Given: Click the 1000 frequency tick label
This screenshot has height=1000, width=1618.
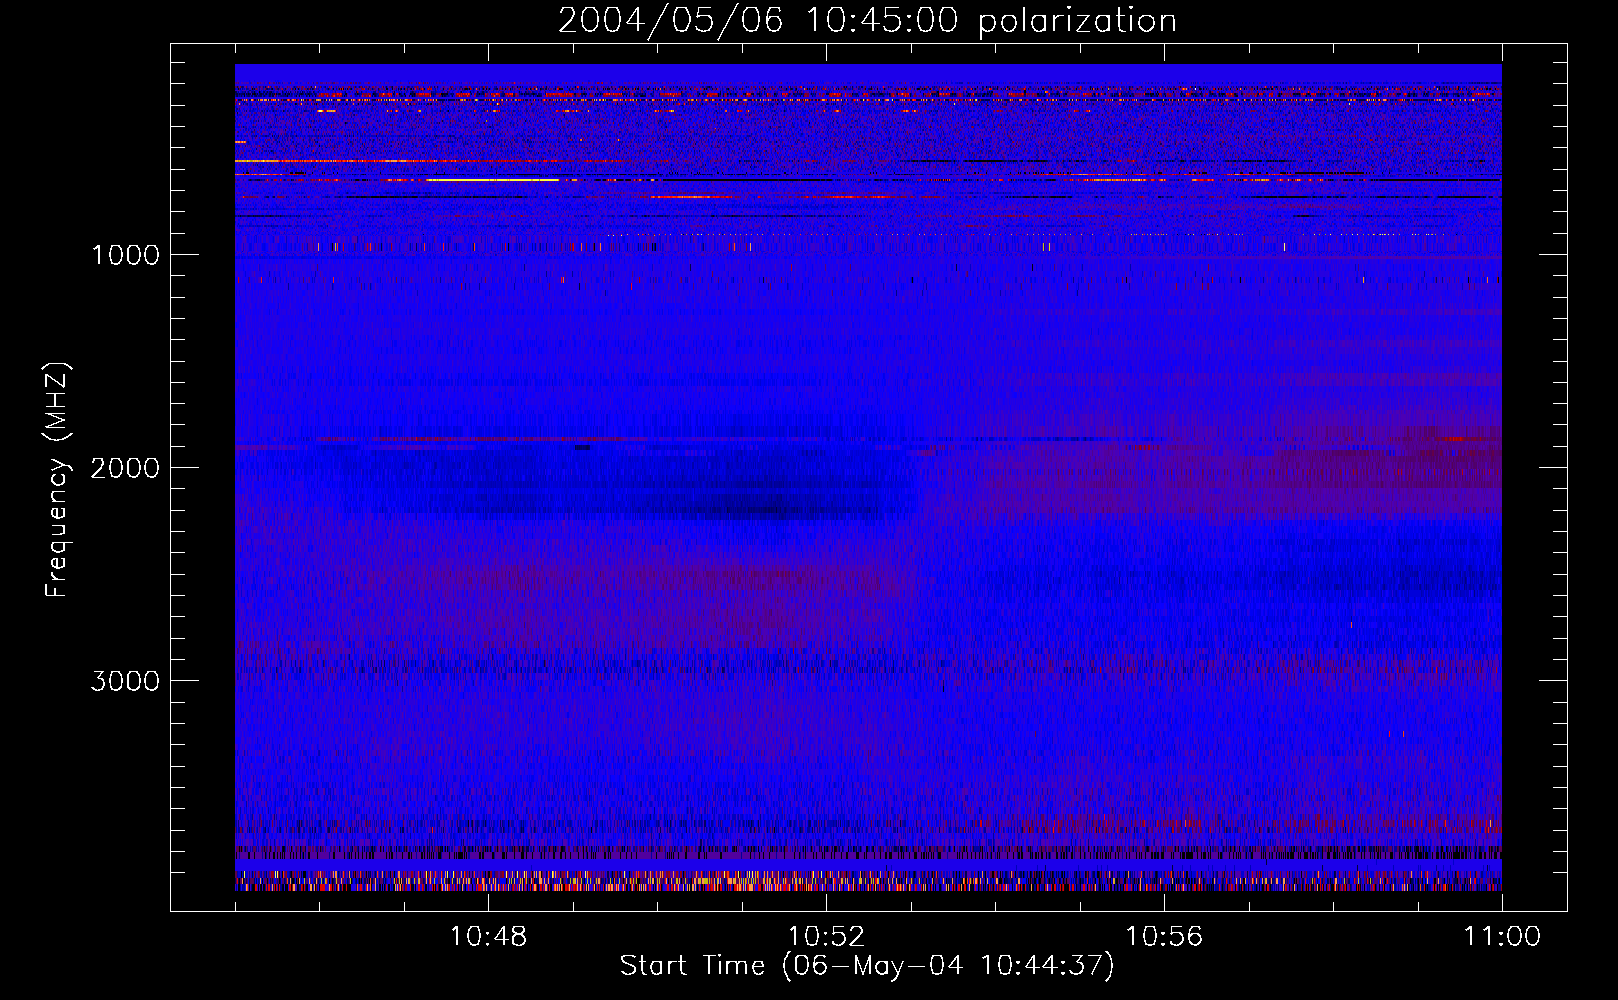Looking at the screenshot, I should point(125,255).
